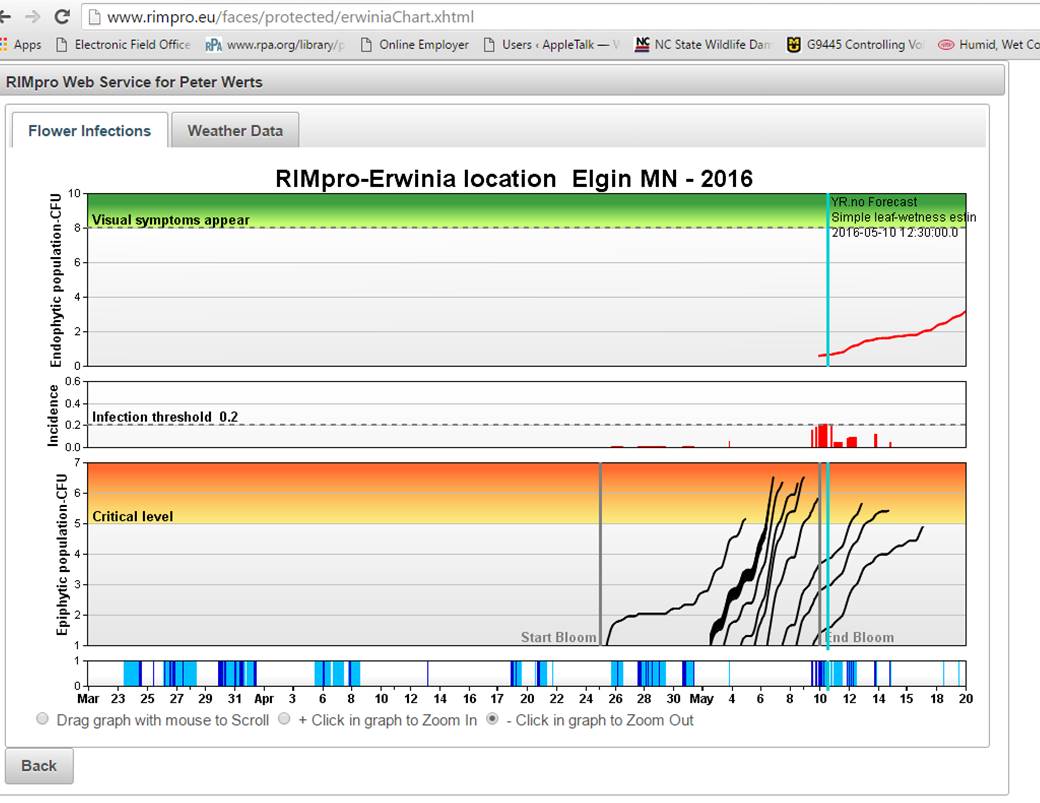The width and height of the screenshot is (1040, 803).
Task: Switch to the Weather Data tab
Action: [235, 131]
